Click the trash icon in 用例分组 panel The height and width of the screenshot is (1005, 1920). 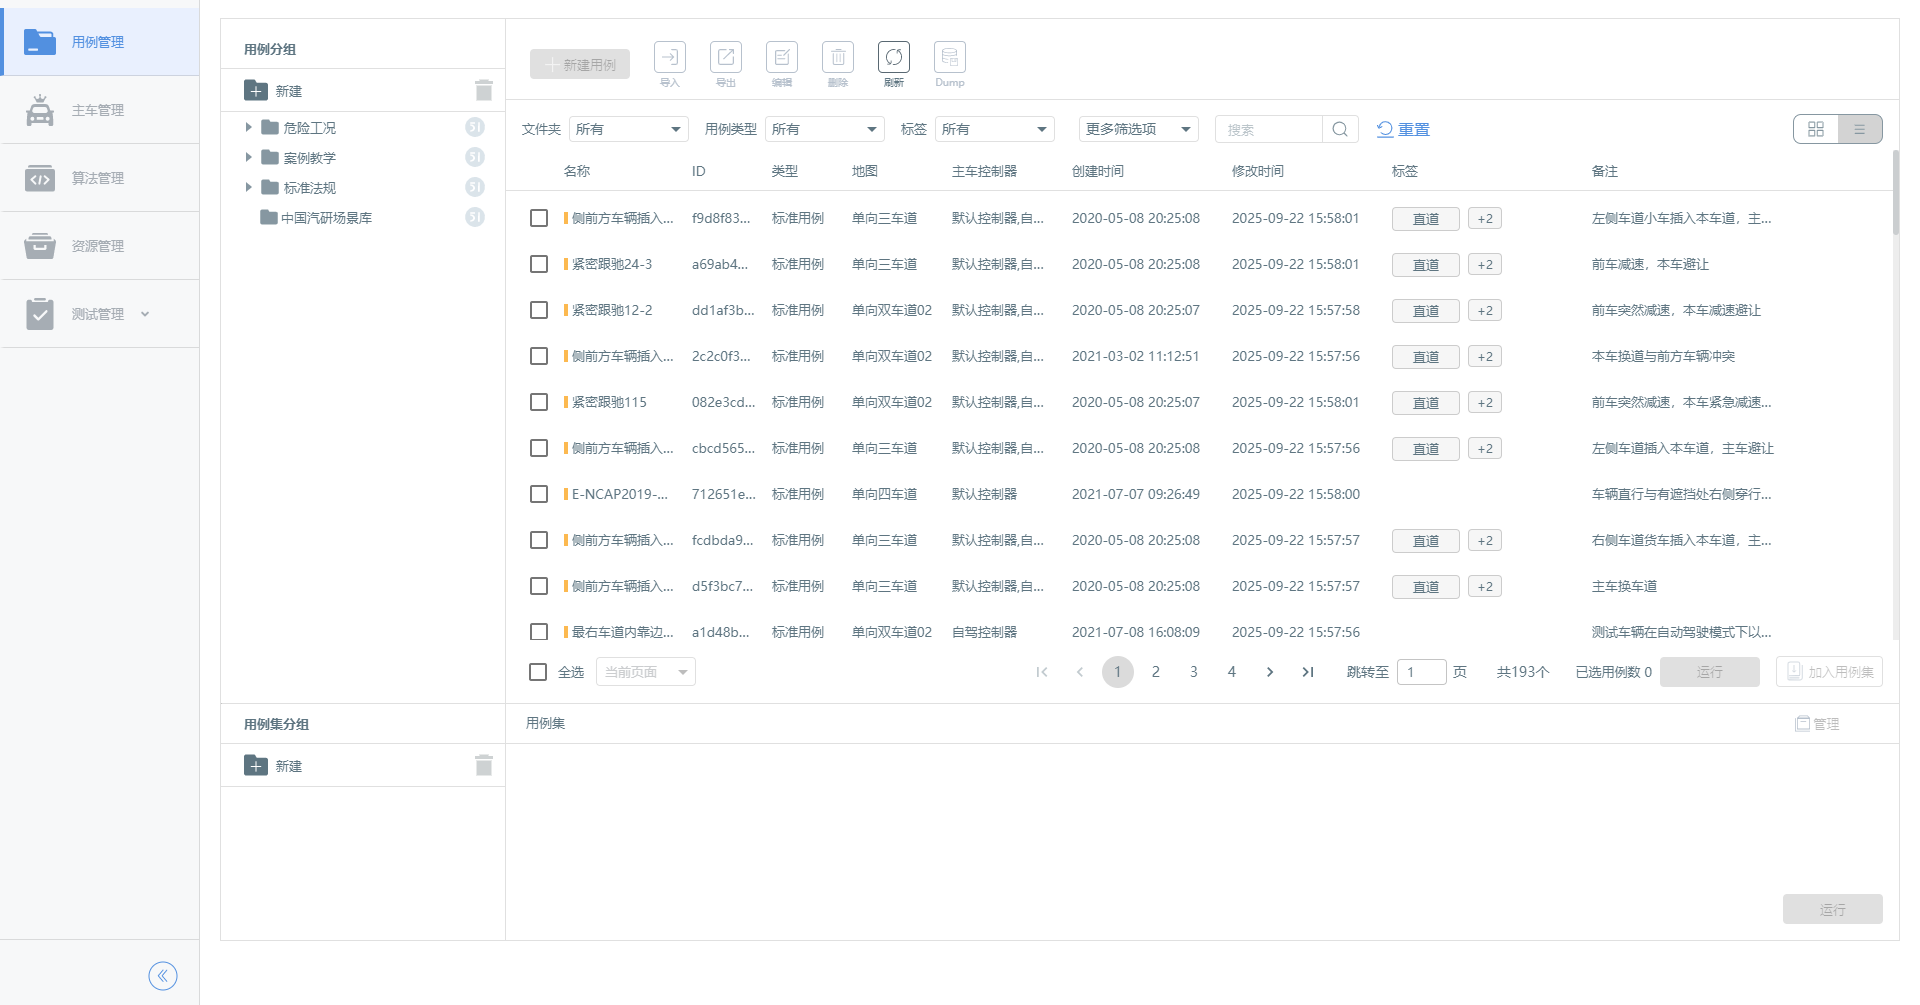pos(484,91)
